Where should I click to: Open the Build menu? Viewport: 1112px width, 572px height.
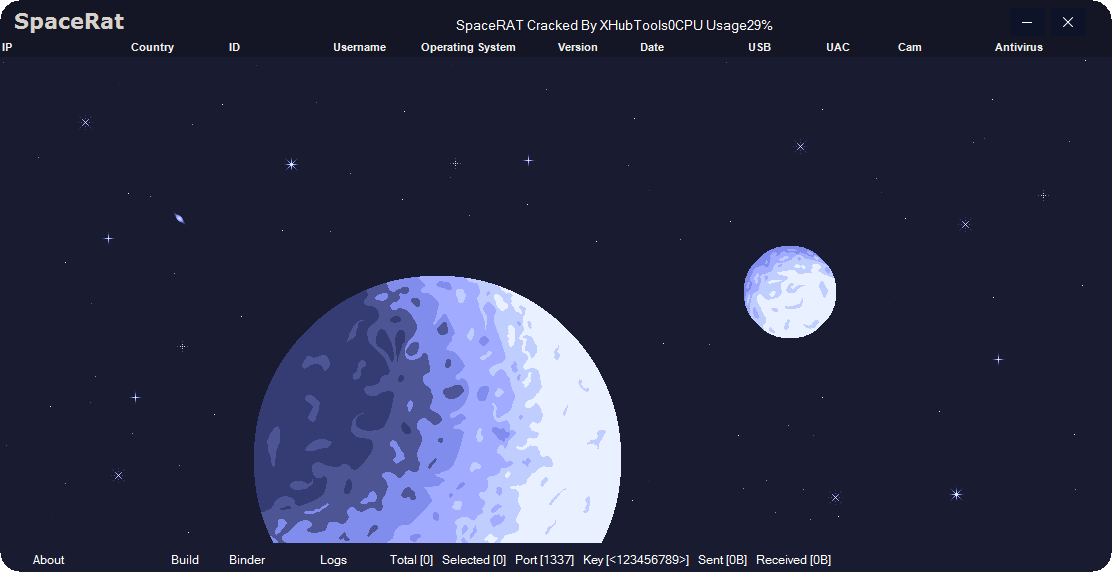coord(185,560)
